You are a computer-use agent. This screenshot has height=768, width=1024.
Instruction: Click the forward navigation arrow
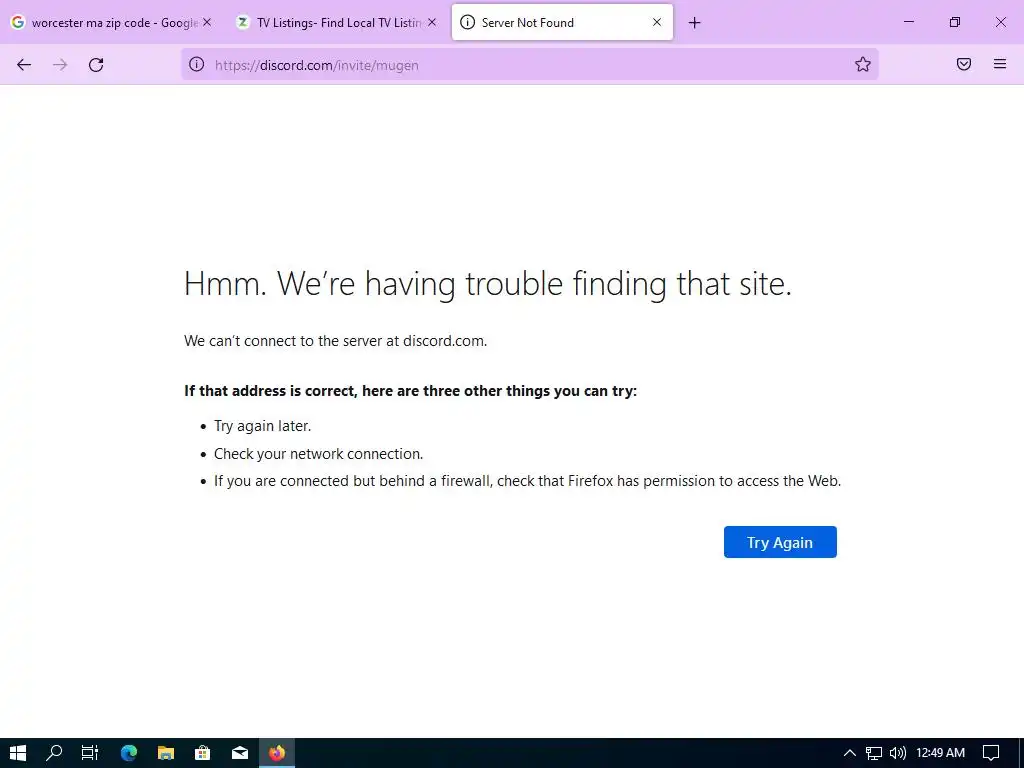coord(60,65)
